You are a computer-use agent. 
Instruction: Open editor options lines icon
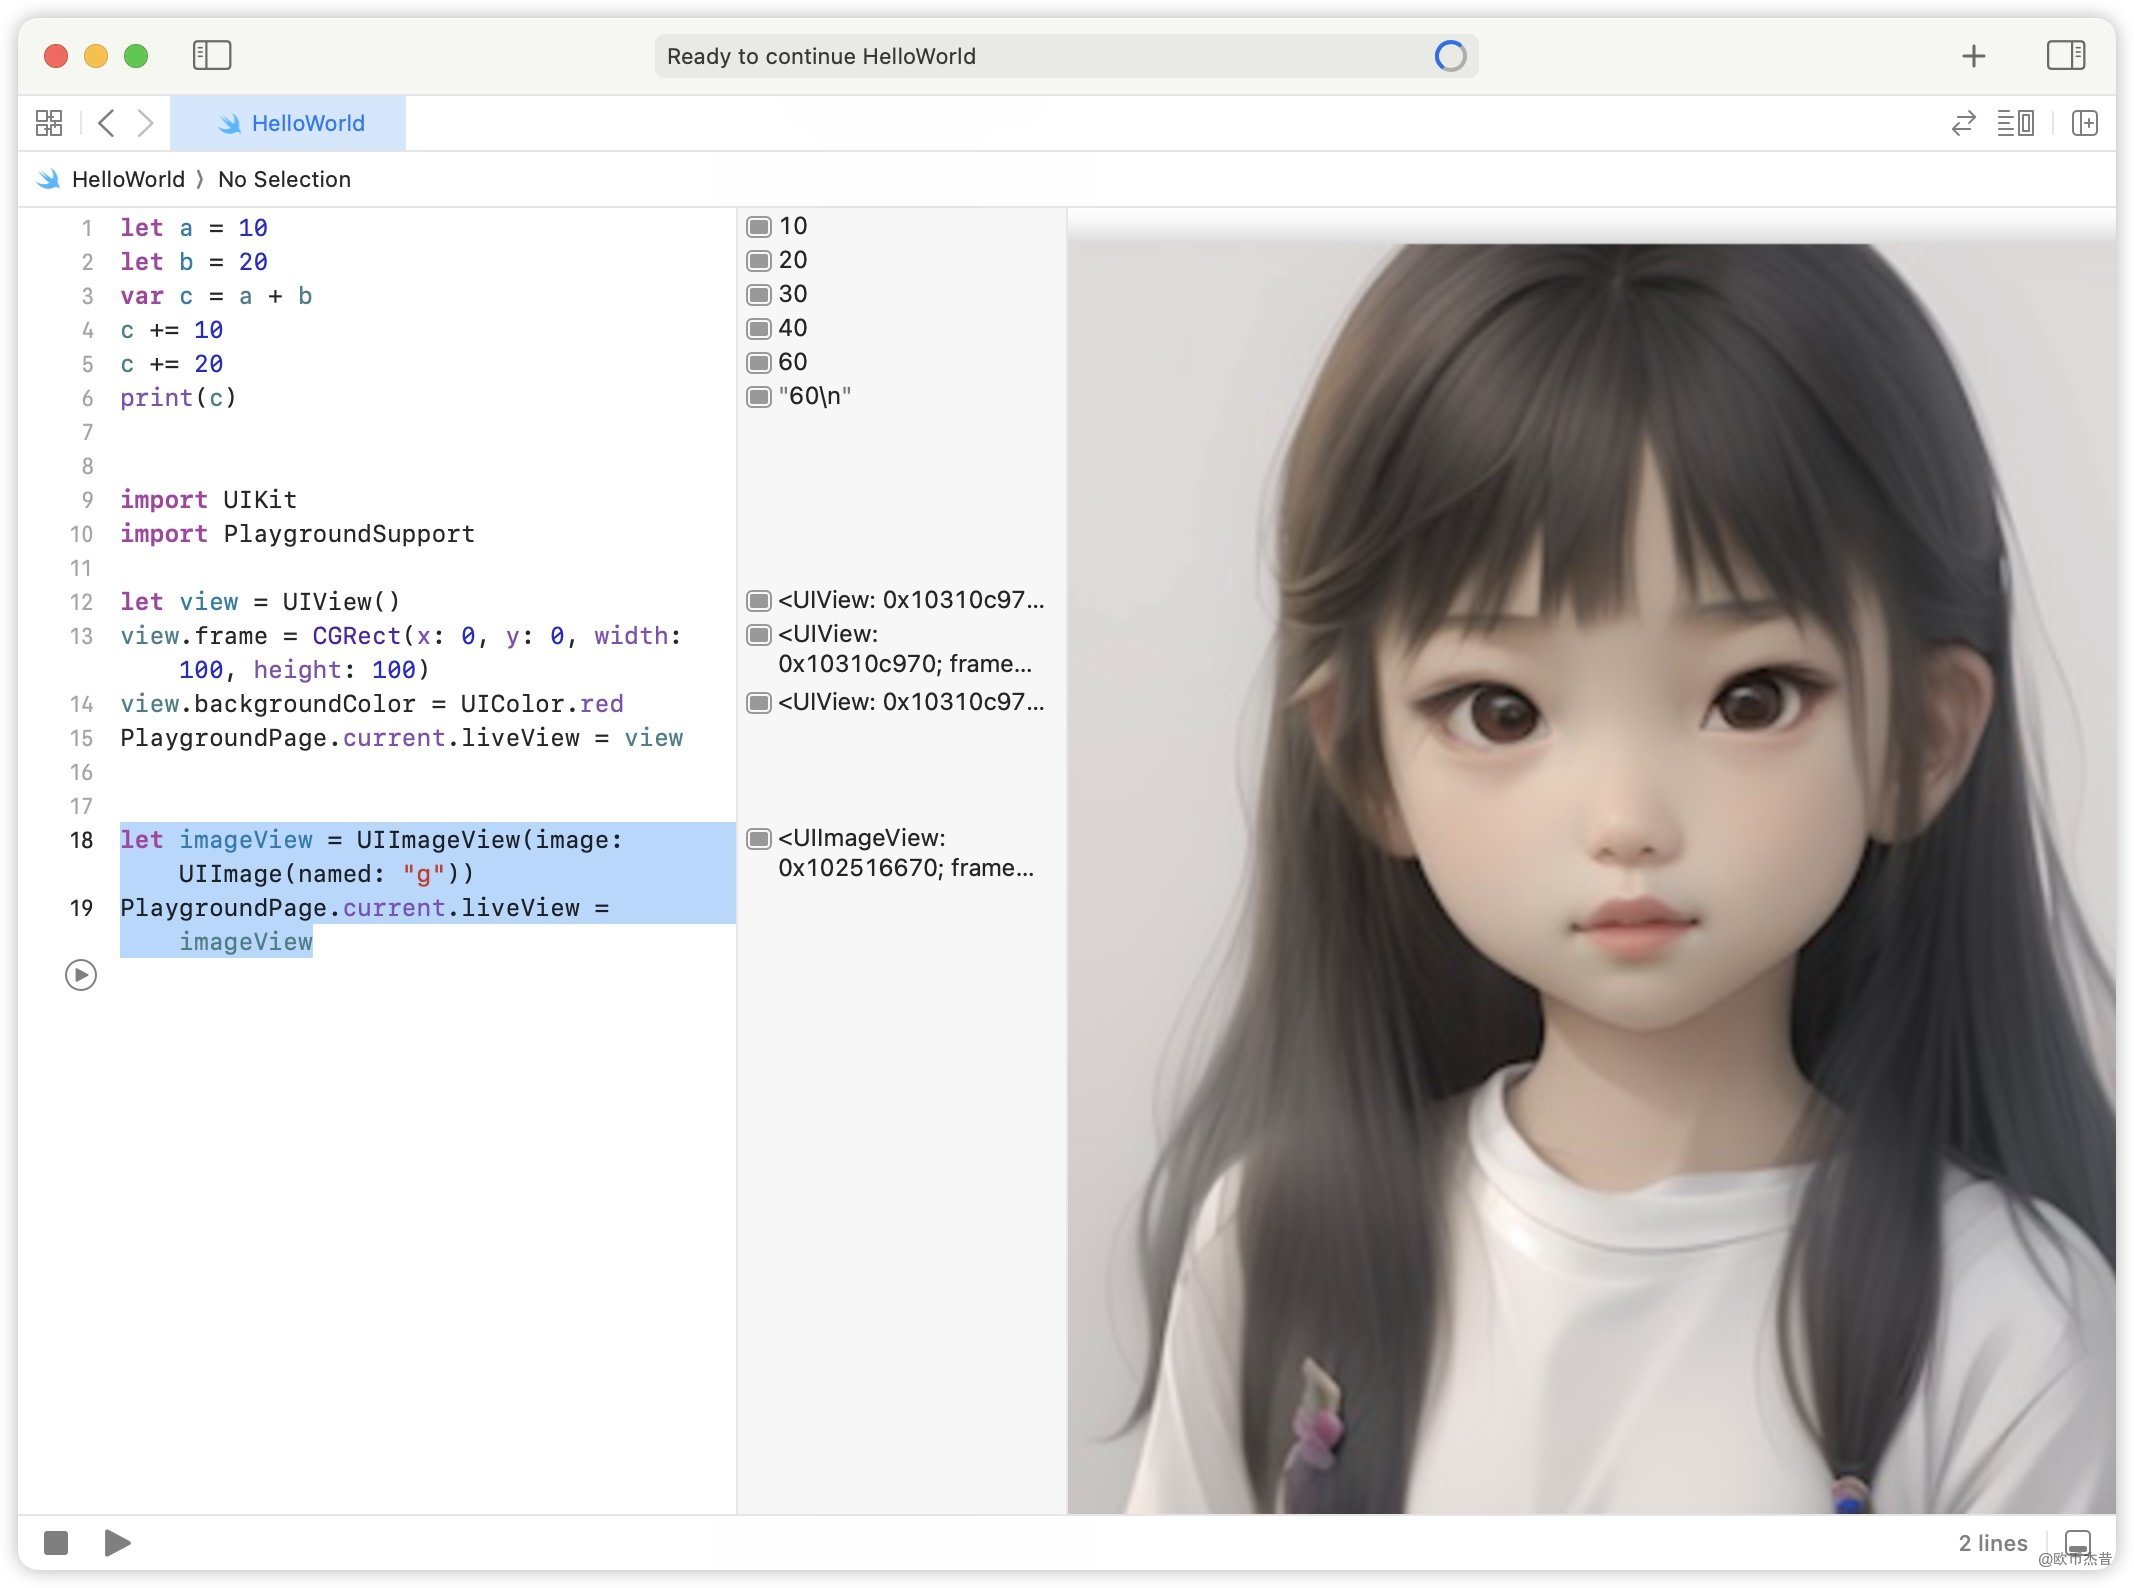point(2015,123)
